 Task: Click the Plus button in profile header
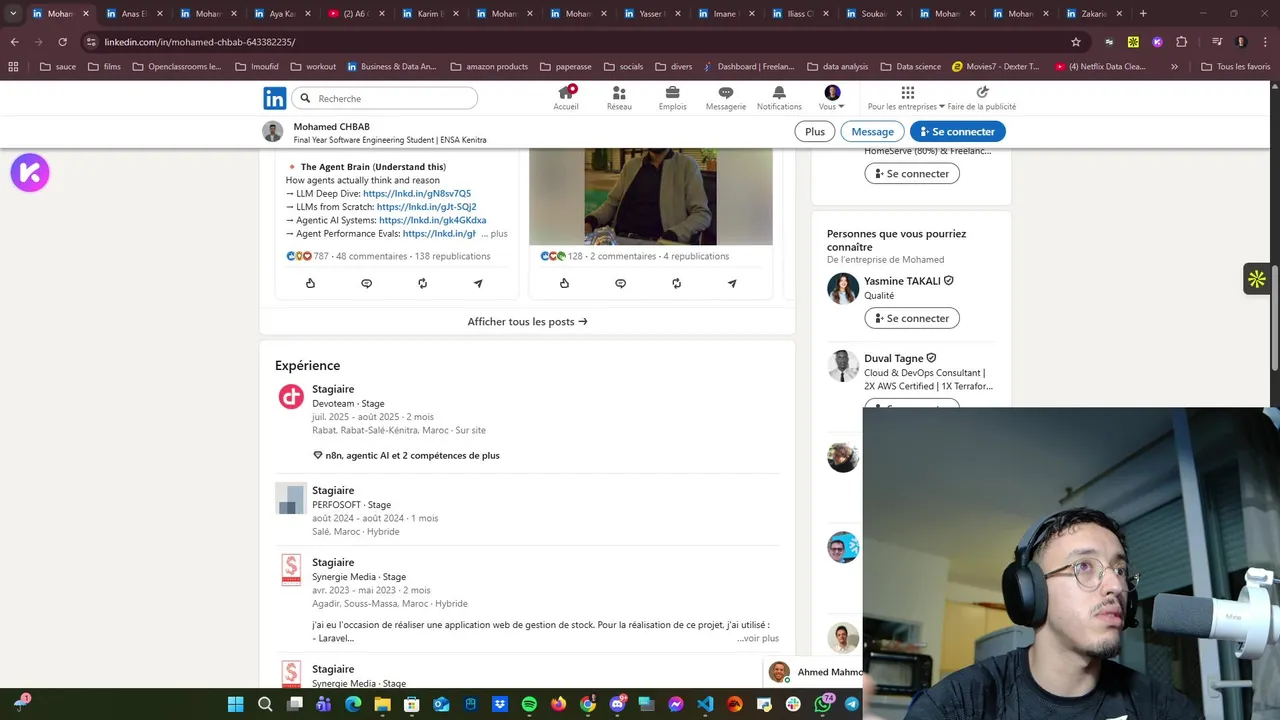[x=815, y=131]
